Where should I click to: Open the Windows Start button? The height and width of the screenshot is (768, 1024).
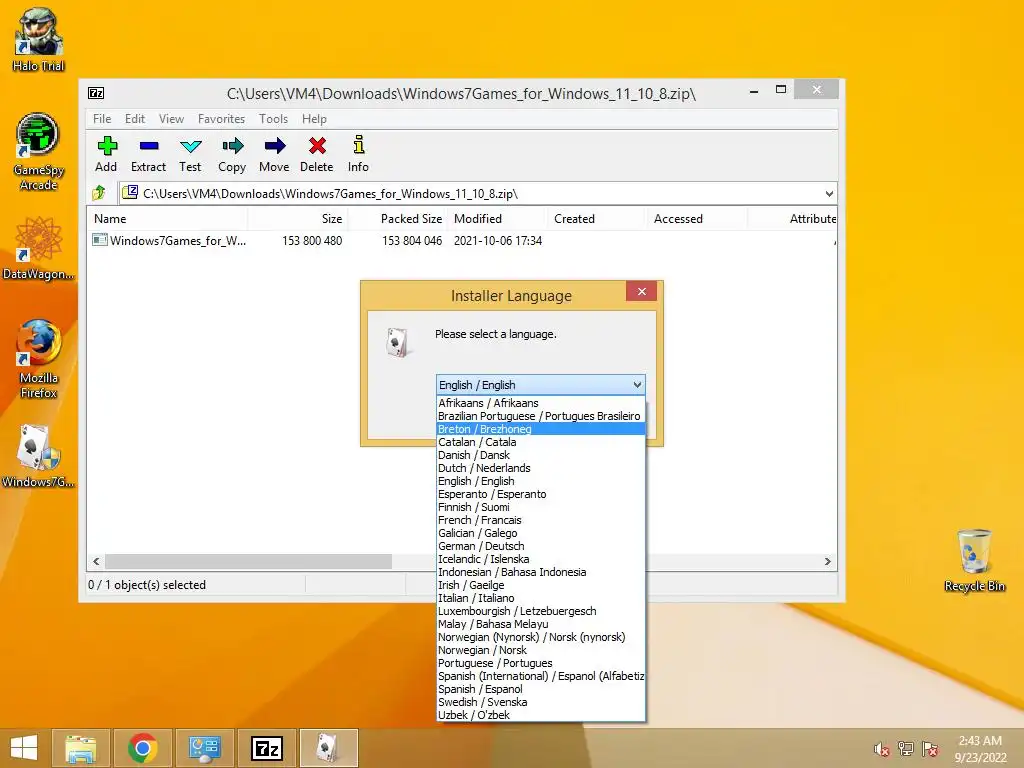pyautogui.click(x=24, y=748)
